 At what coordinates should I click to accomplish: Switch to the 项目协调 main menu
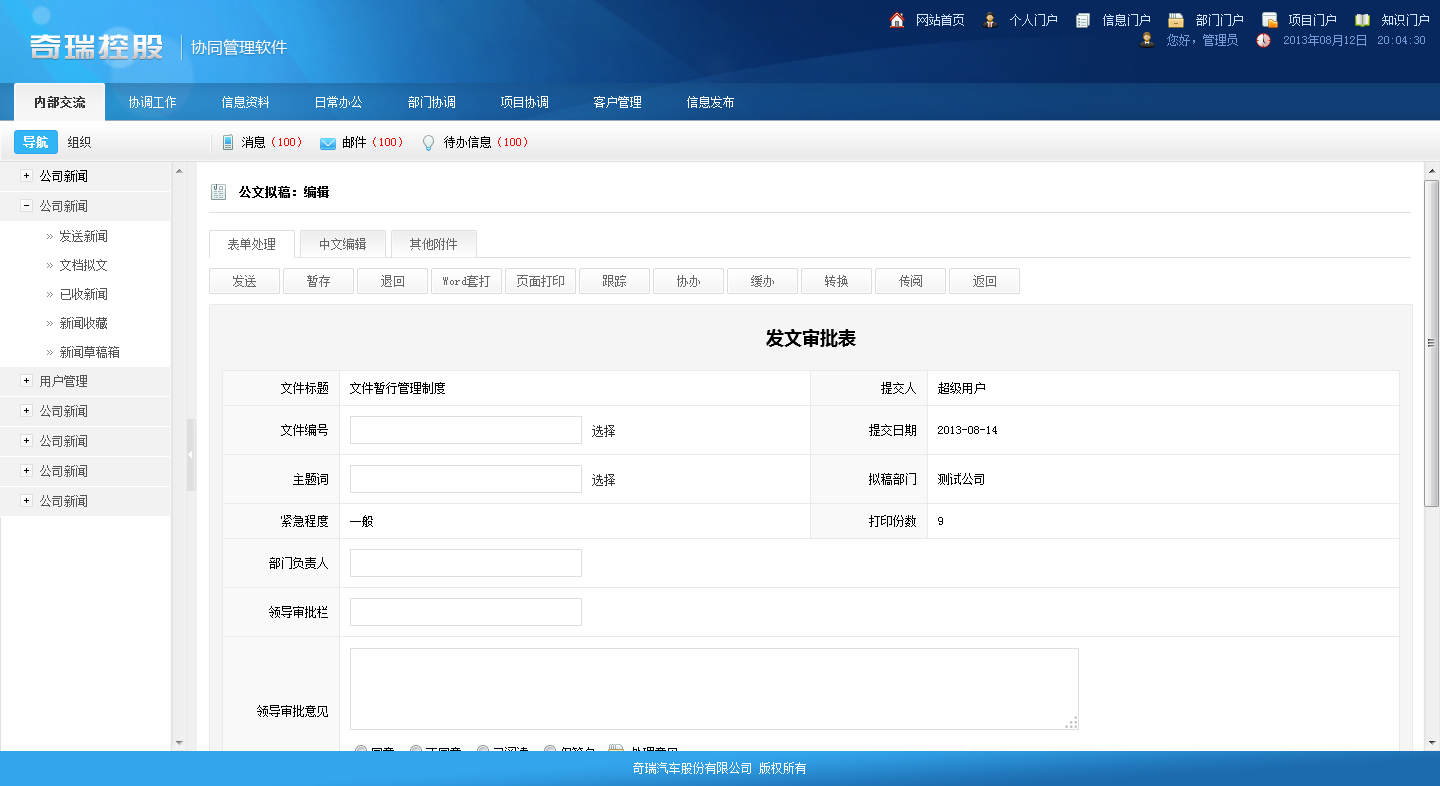[524, 102]
